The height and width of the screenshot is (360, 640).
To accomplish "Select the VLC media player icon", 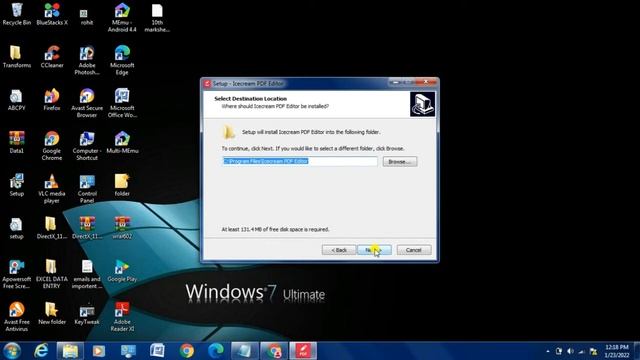I will (52, 189).
